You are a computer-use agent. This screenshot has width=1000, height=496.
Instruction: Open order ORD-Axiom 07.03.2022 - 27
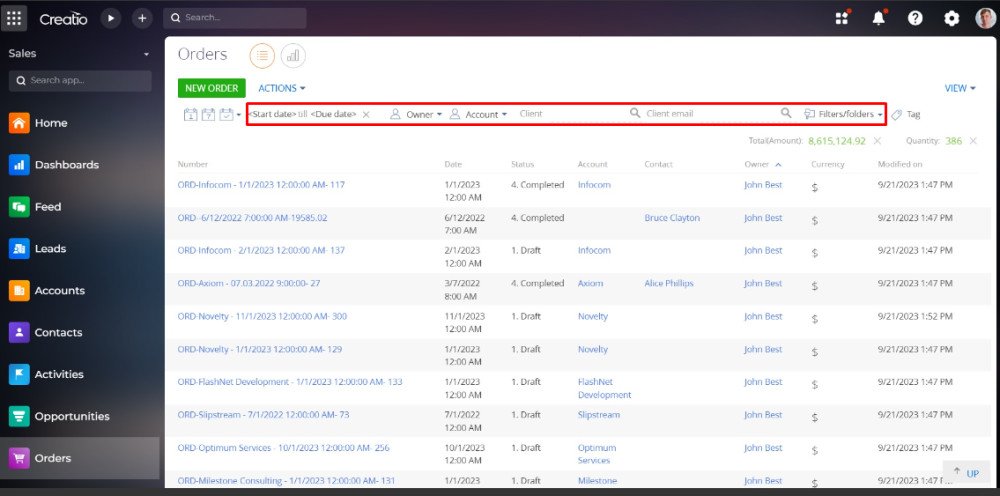click(249, 284)
